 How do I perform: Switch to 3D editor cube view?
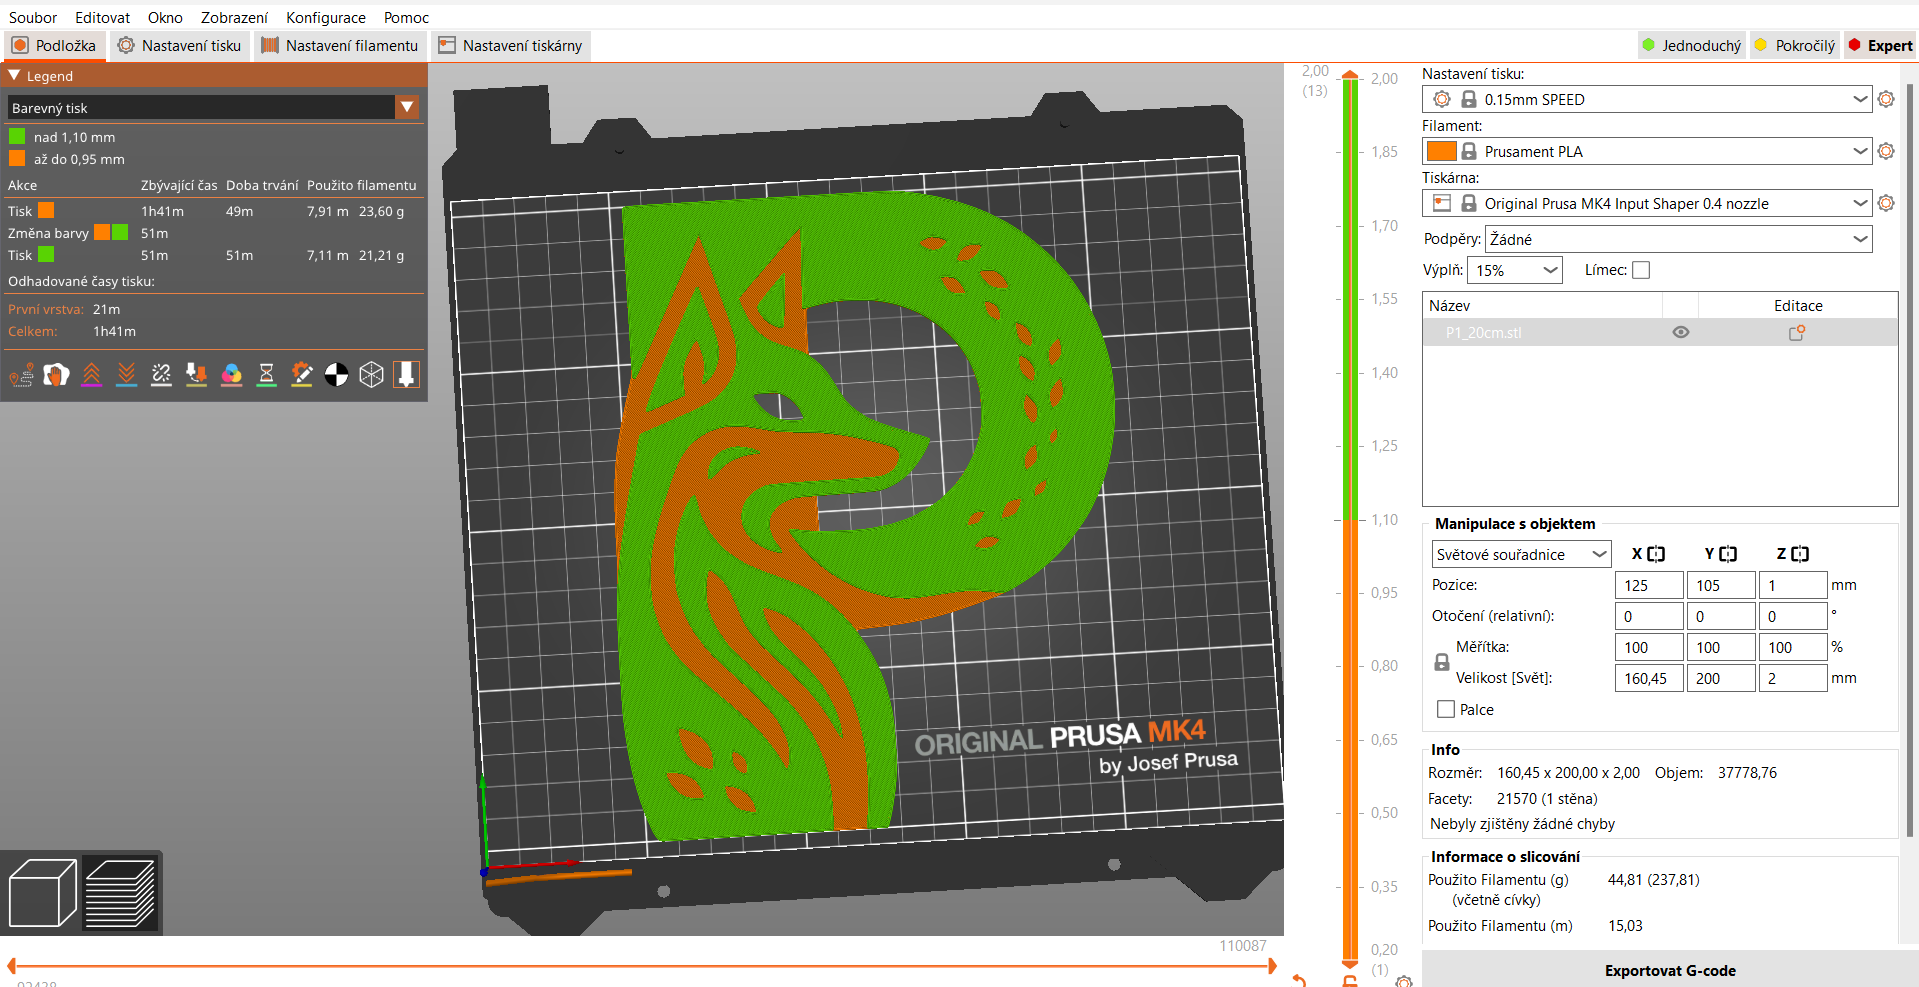[x=42, y=893]
